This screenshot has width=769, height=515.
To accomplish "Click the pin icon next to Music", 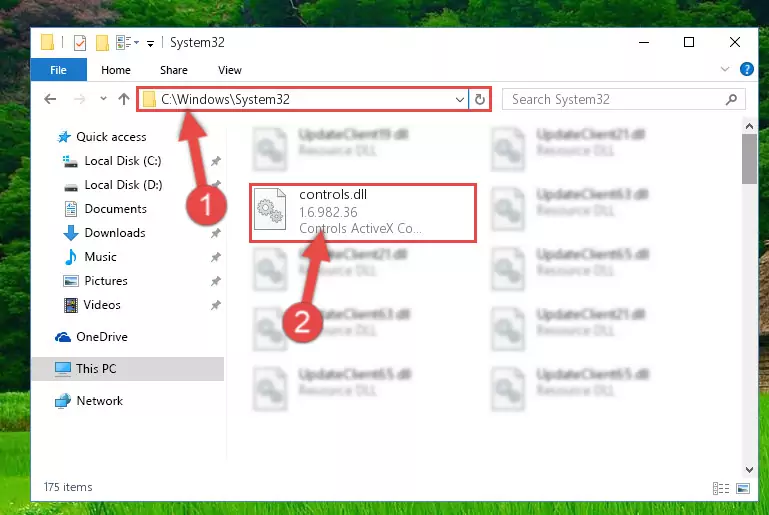I will pyautogui.click(x=216, y=257).
